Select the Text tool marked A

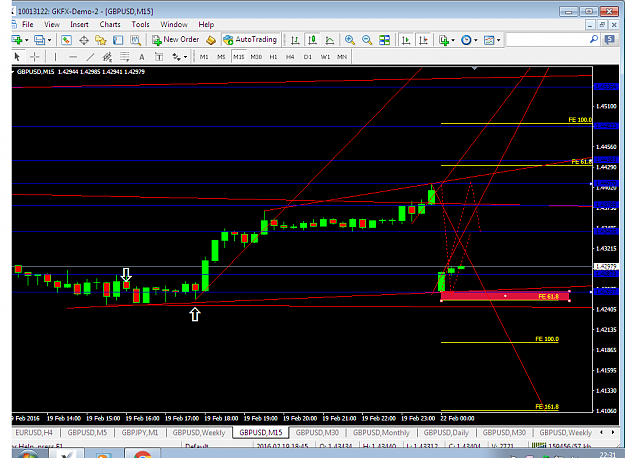[142, 57]
